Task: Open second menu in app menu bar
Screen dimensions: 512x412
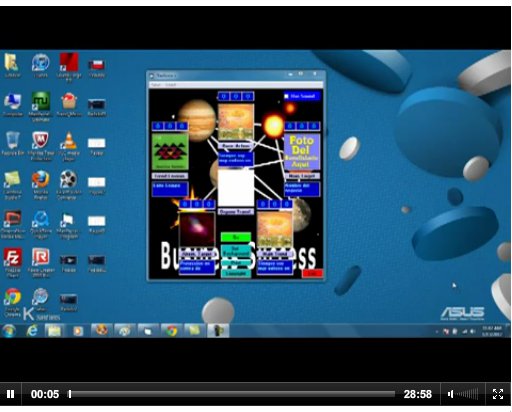Action: coord(170,85)
